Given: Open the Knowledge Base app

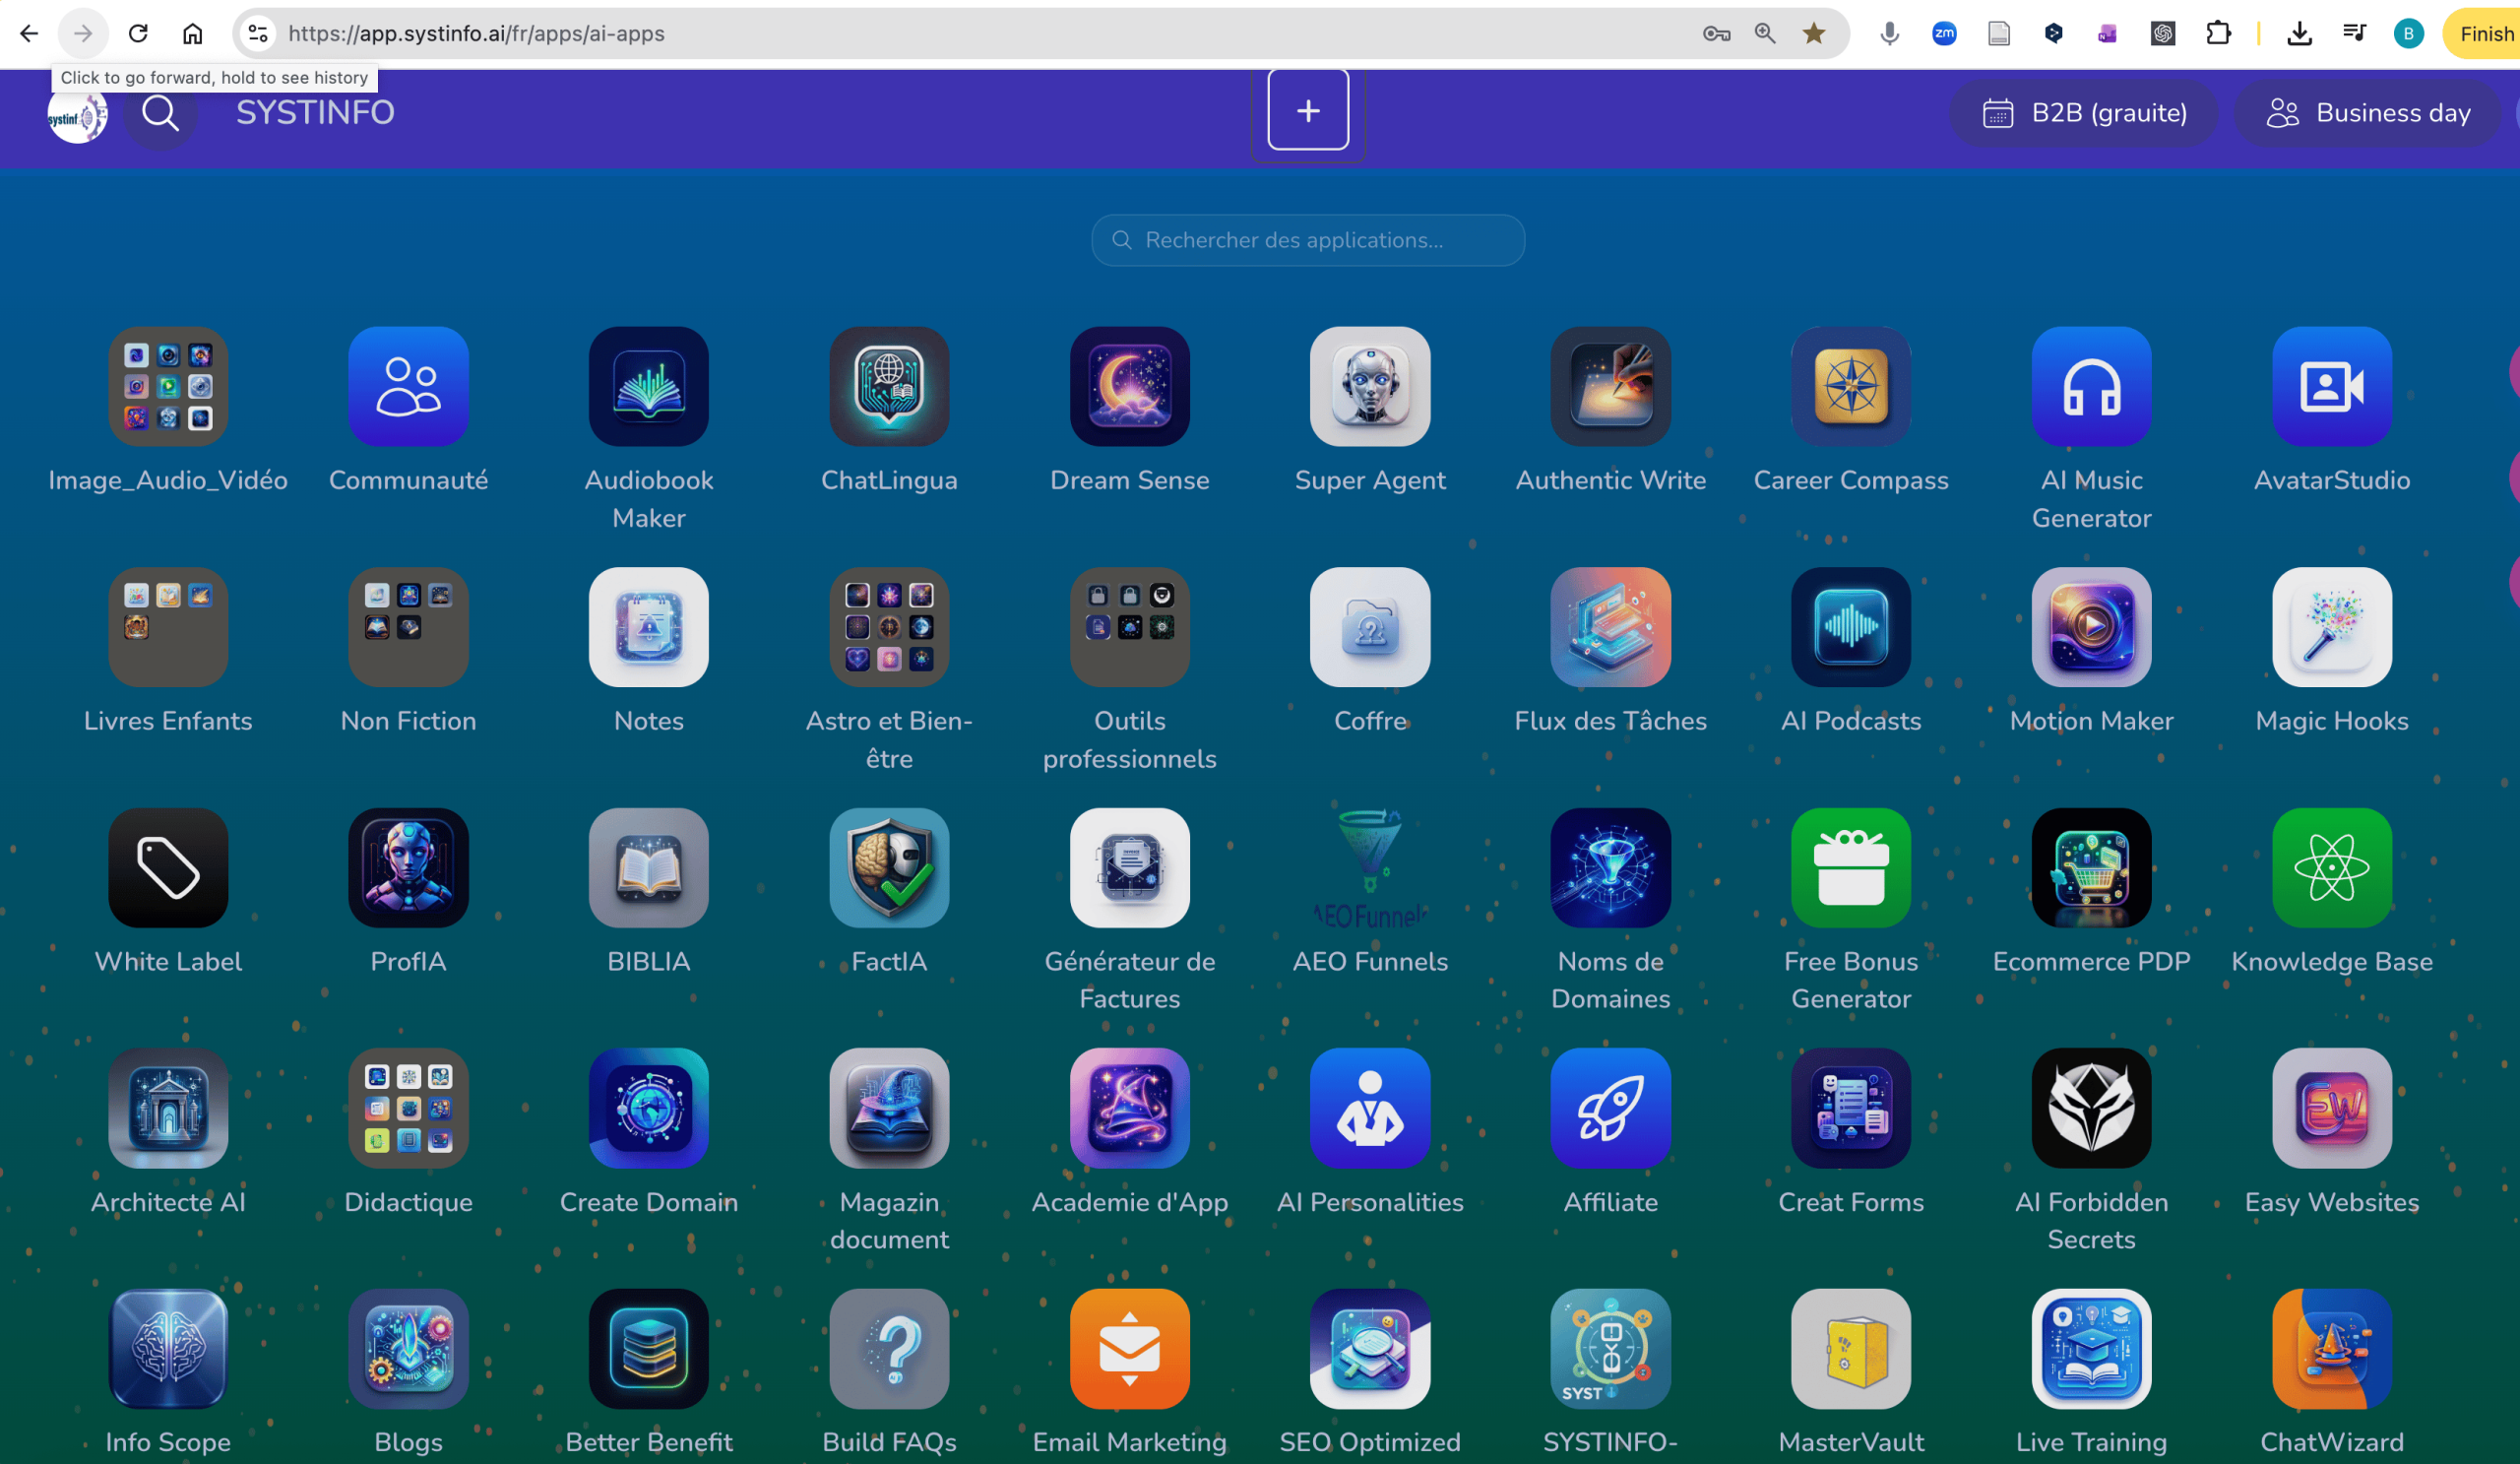Looking at the screenshot, I should point(2331,867).
